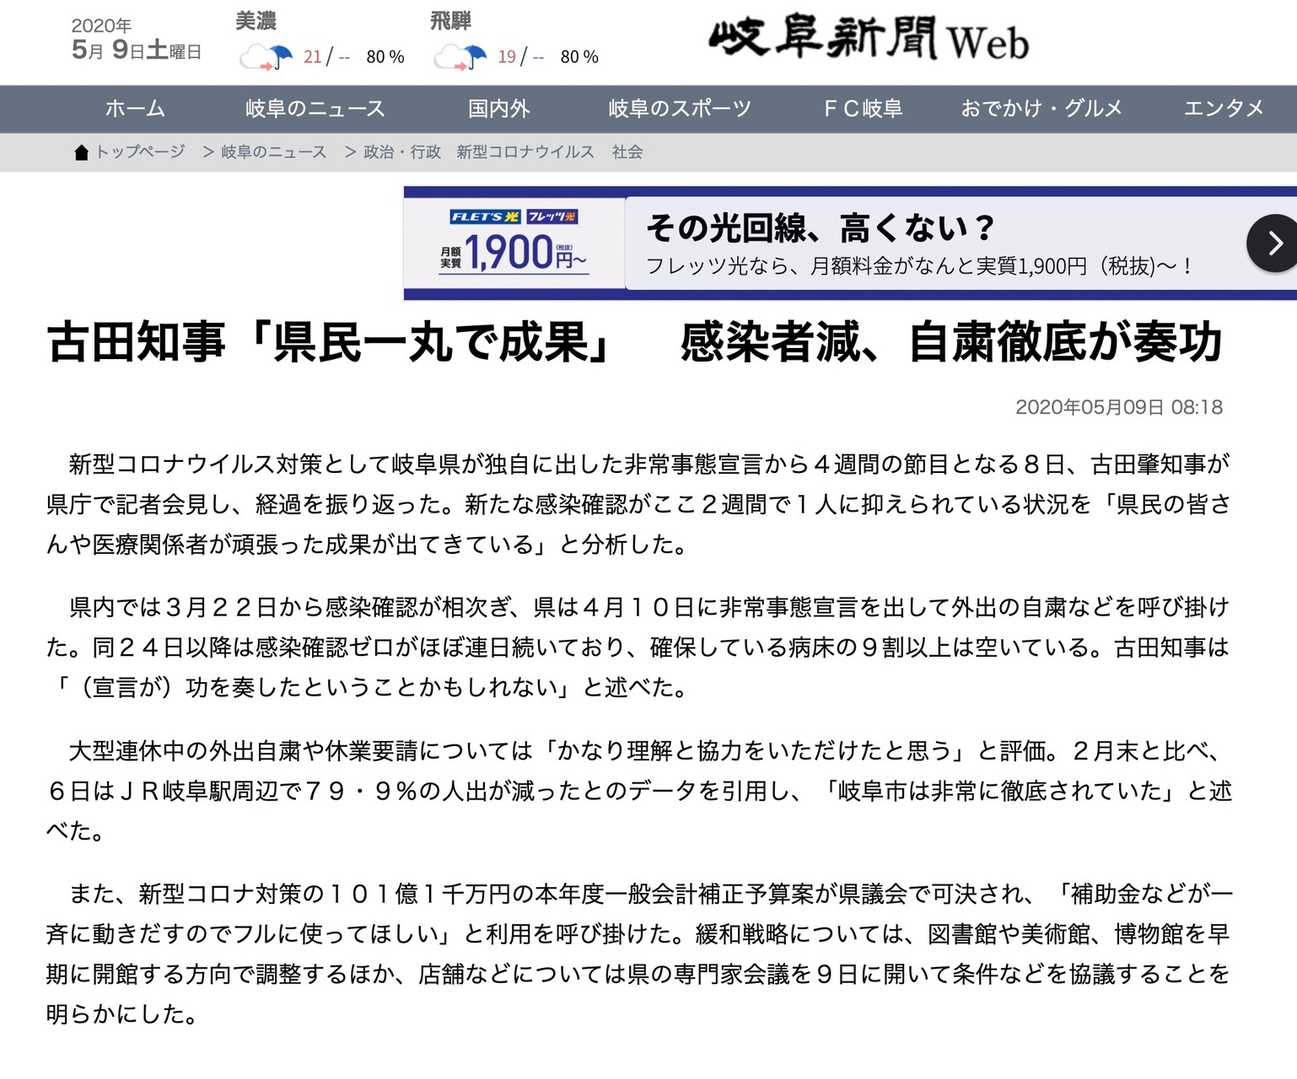Click the Gifu Shimbun Web logo
The height and width of the screenshot is (1079, 1297).
coord(868,40)
